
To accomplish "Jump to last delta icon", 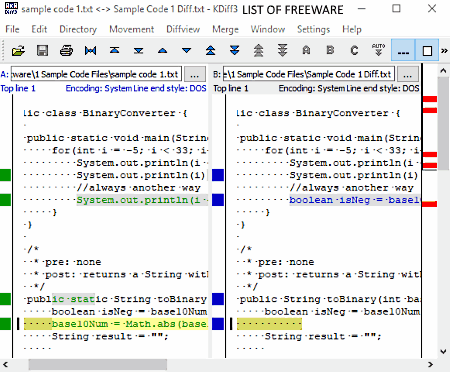I will pyautogui.click(x=138, y=51).
